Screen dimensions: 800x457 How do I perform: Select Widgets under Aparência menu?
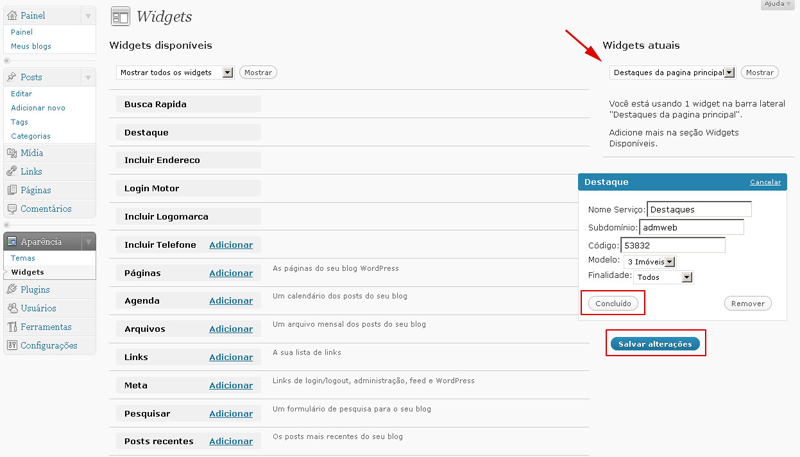click(x=27, y=272)
